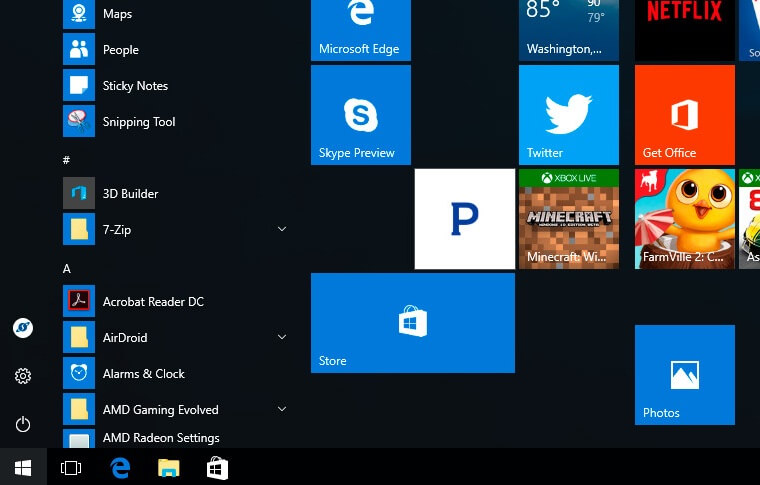Click the # section letter header

click(66, 160)
